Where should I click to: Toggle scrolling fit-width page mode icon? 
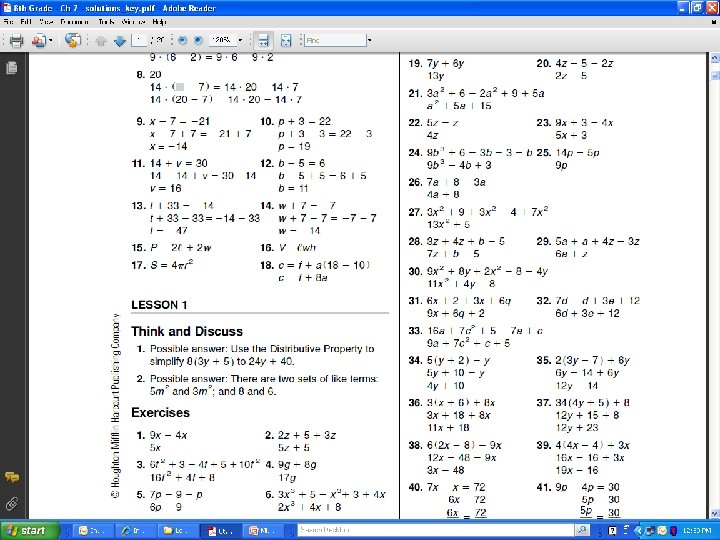(x=263, y=40)
